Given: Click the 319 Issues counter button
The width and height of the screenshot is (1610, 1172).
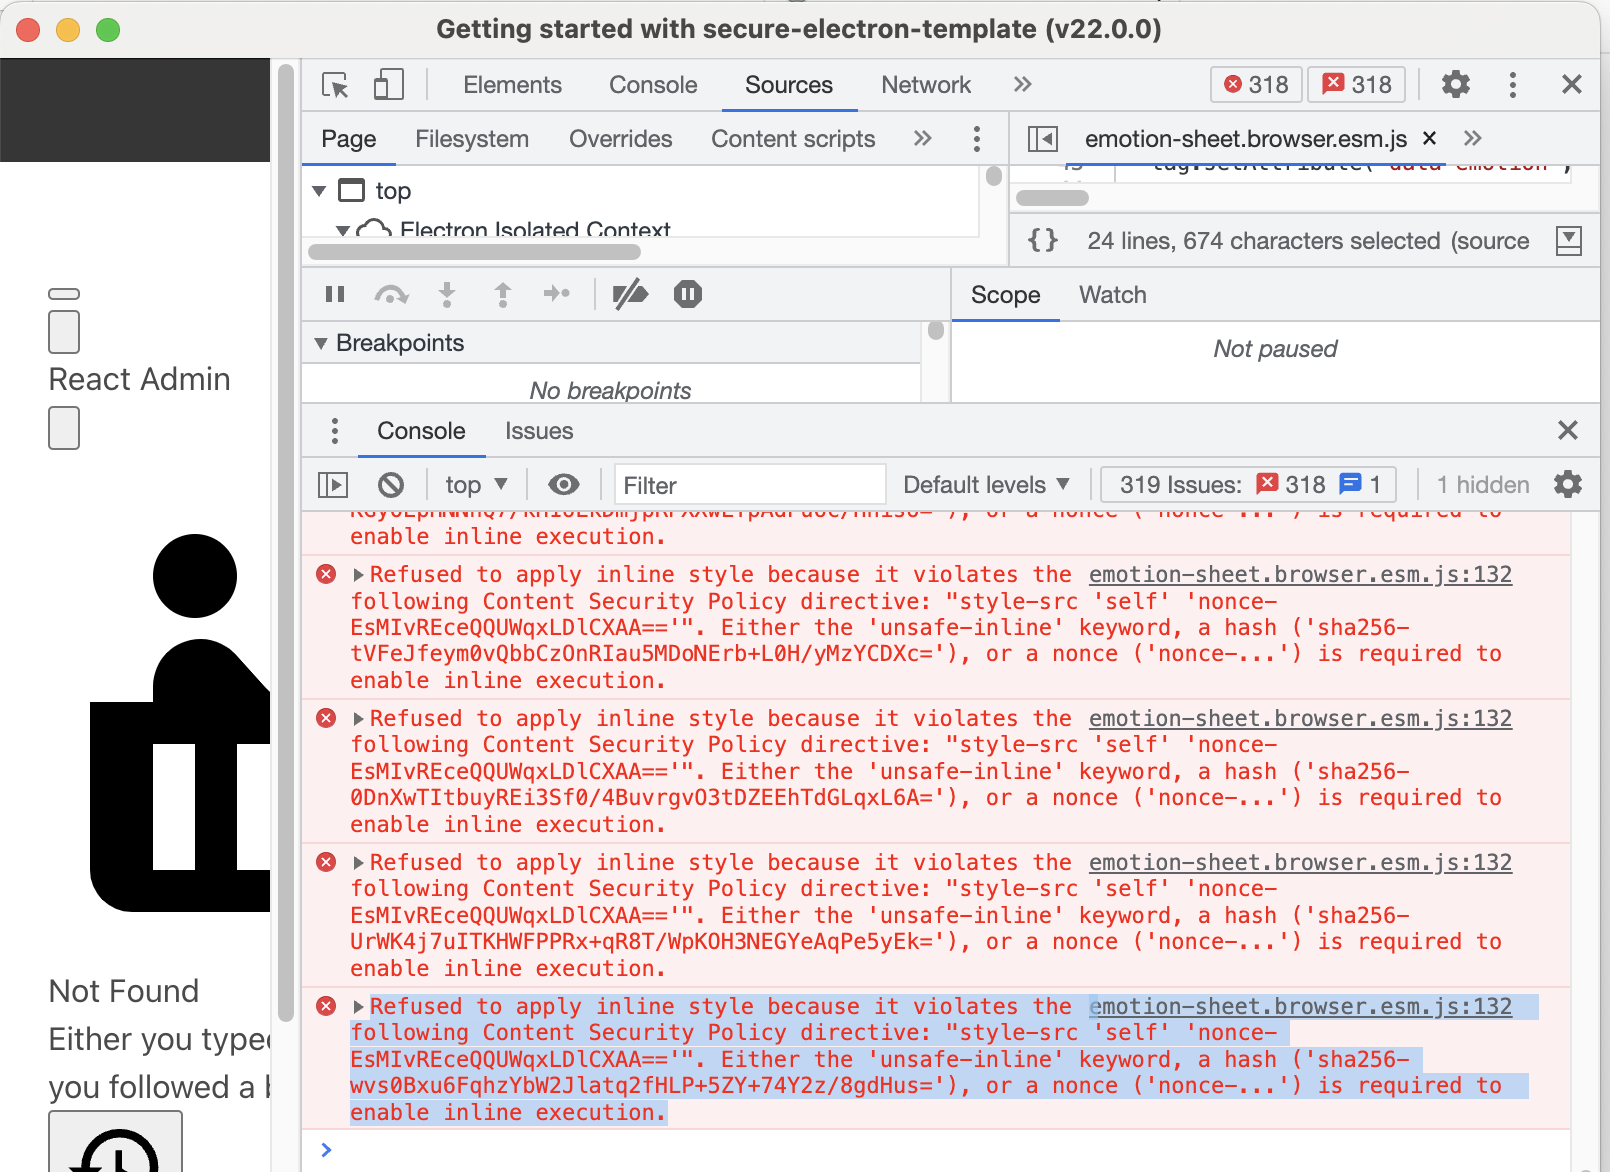Looking at the screenshot, I should click(x=1248, y=484).
